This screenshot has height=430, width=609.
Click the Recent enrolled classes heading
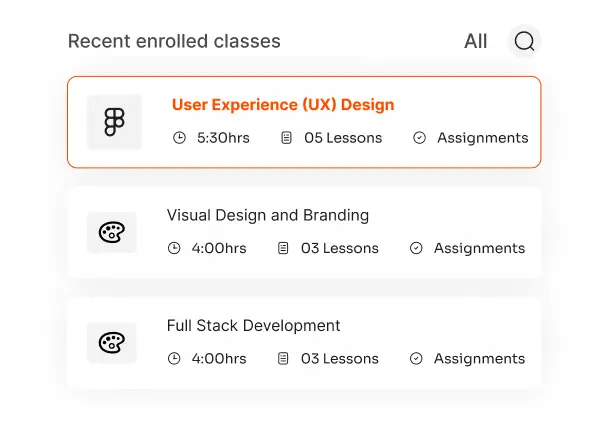174,41
